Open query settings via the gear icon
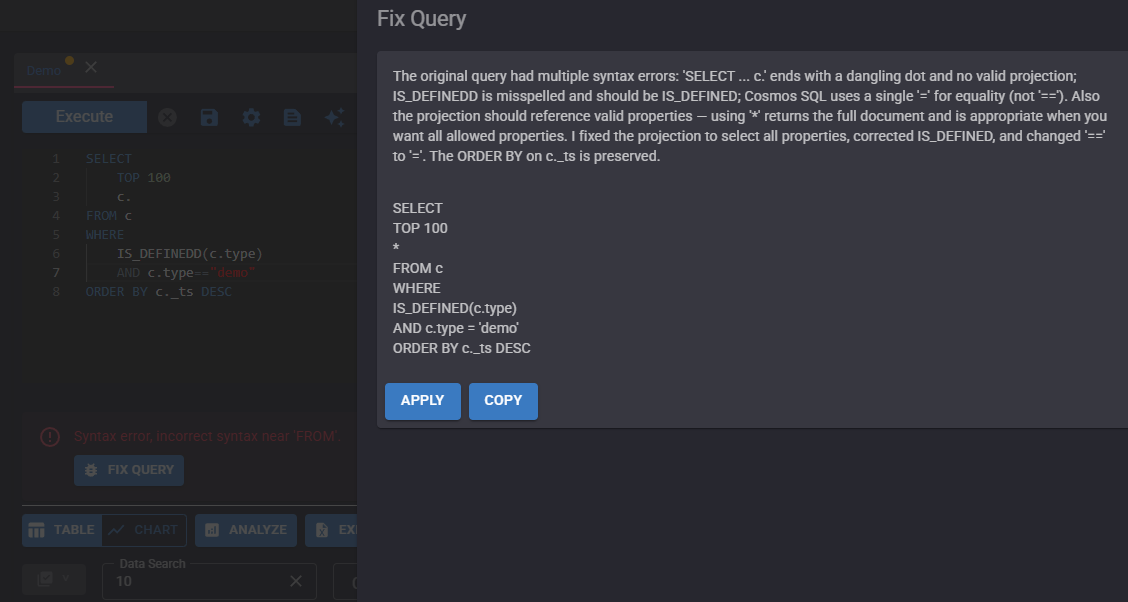The width and height of the screenshot is (1128, 602). [250, 117]
